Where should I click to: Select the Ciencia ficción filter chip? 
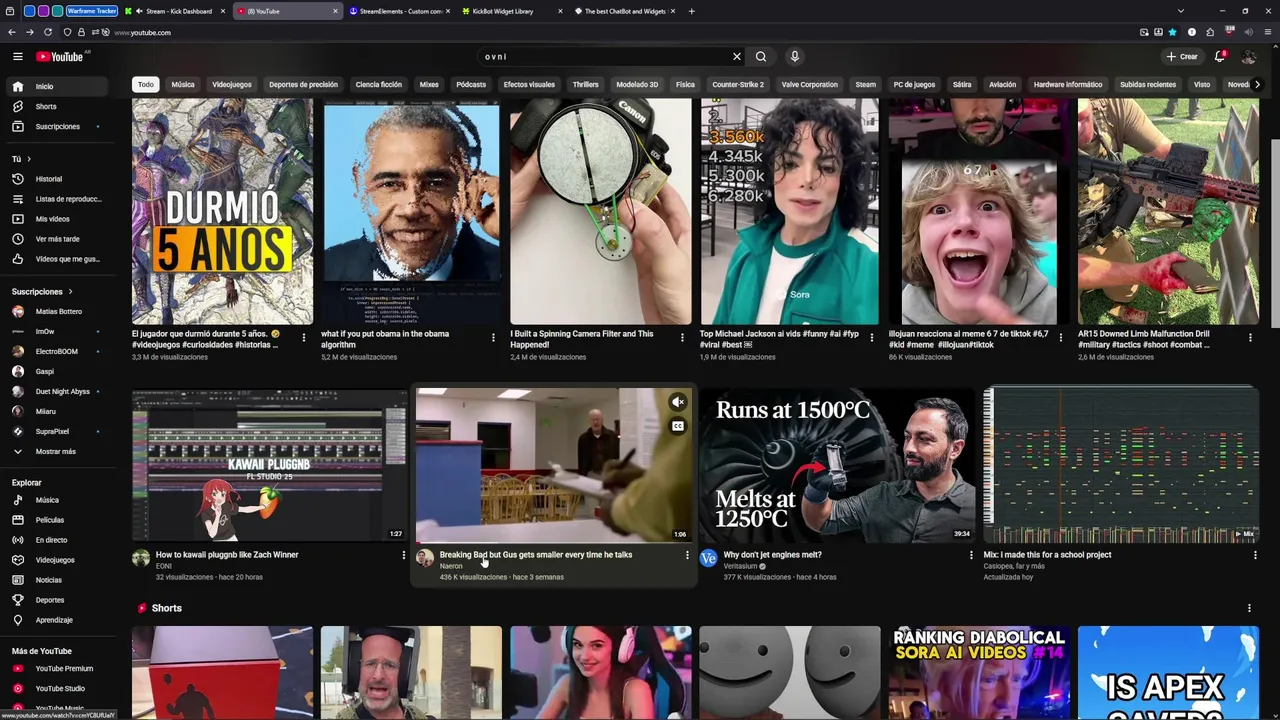[x=379, y=85]
